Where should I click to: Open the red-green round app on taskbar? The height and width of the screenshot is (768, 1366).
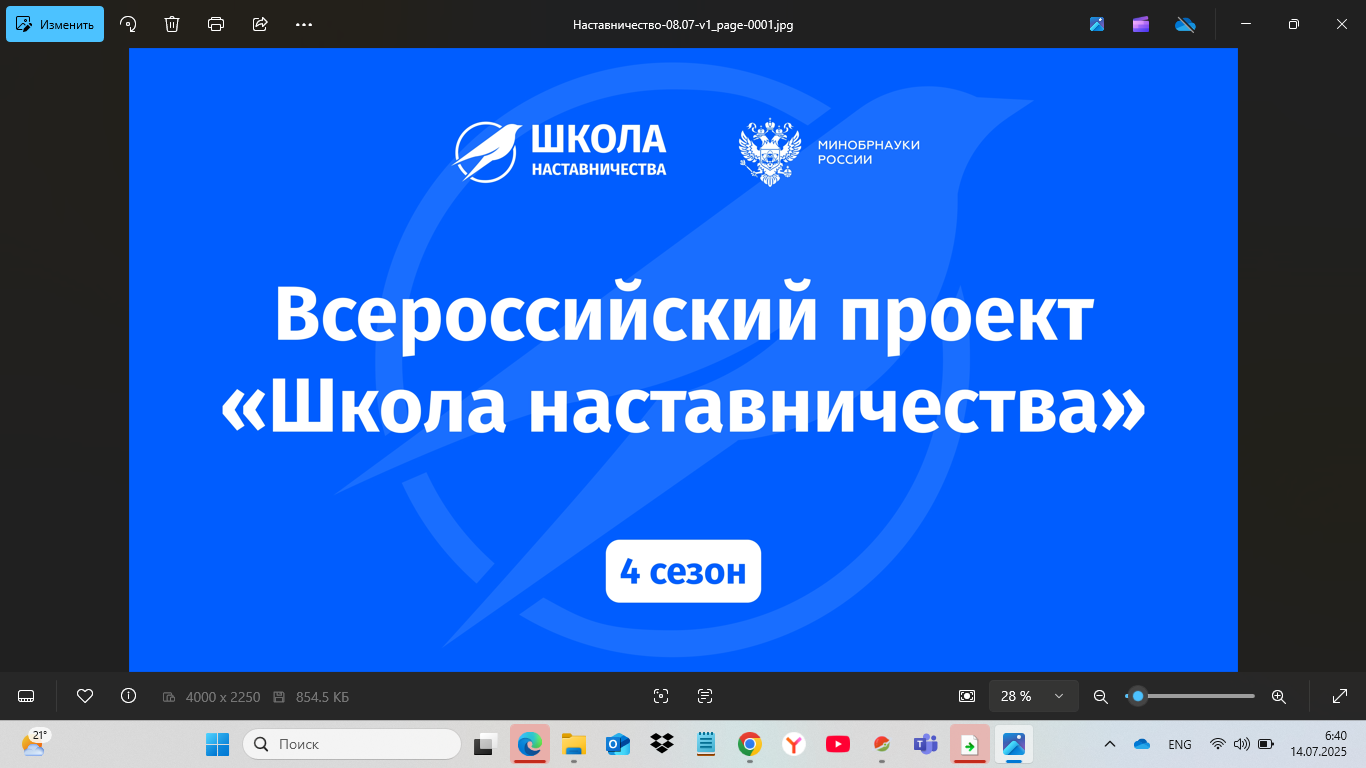pos(882,744)
